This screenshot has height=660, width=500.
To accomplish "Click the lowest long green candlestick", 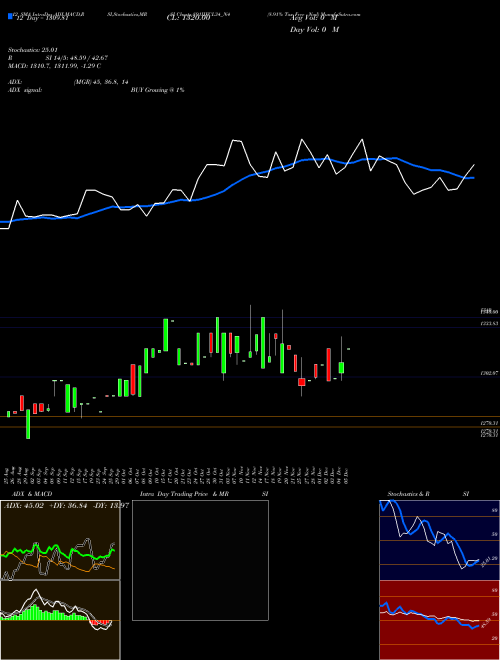I will [x=28, y=424].
